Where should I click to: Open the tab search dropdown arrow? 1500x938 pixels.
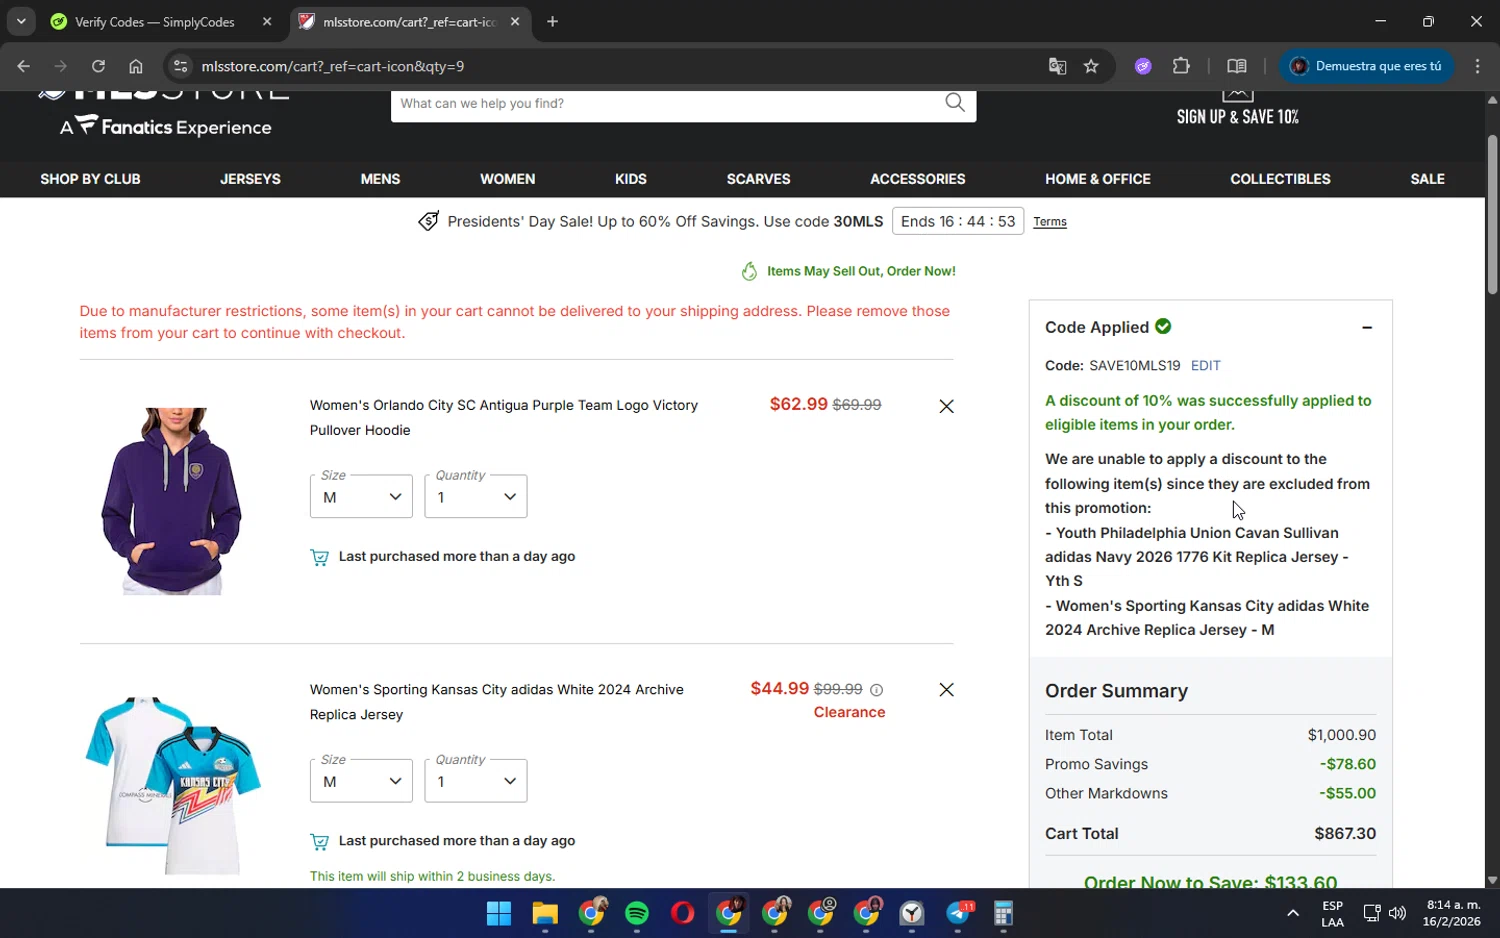pyautogui.click(x=21, y=21)
